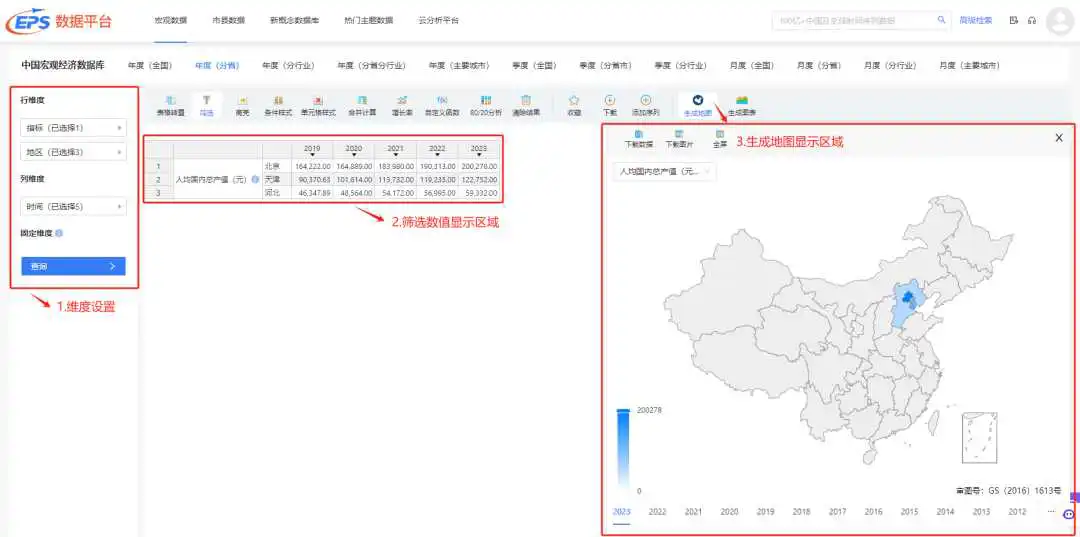
Task: Select the 筛选 filter tool
Action: [x=207, y=105]
